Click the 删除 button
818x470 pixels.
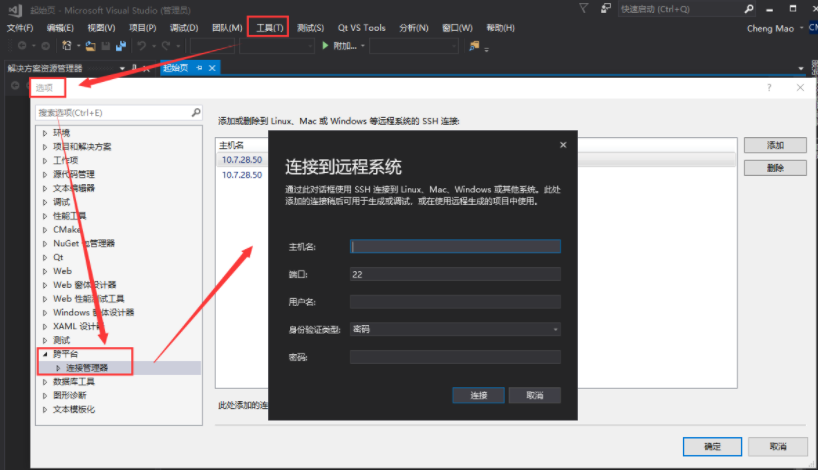pos(775,167)
